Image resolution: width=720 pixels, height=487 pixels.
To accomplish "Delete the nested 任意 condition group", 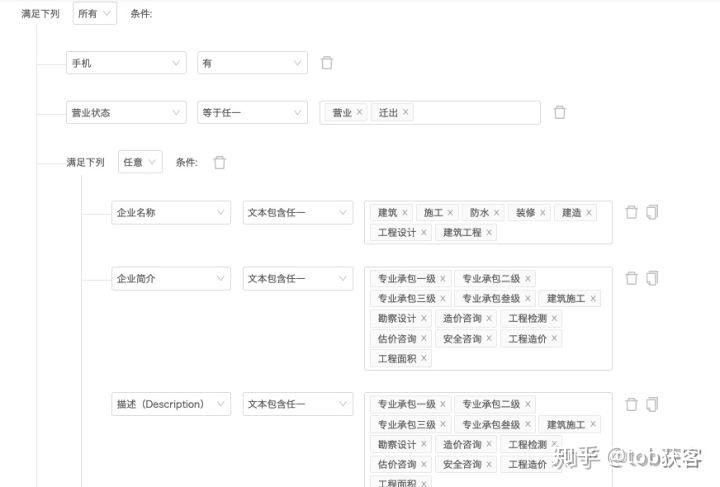I will (219, 162).
